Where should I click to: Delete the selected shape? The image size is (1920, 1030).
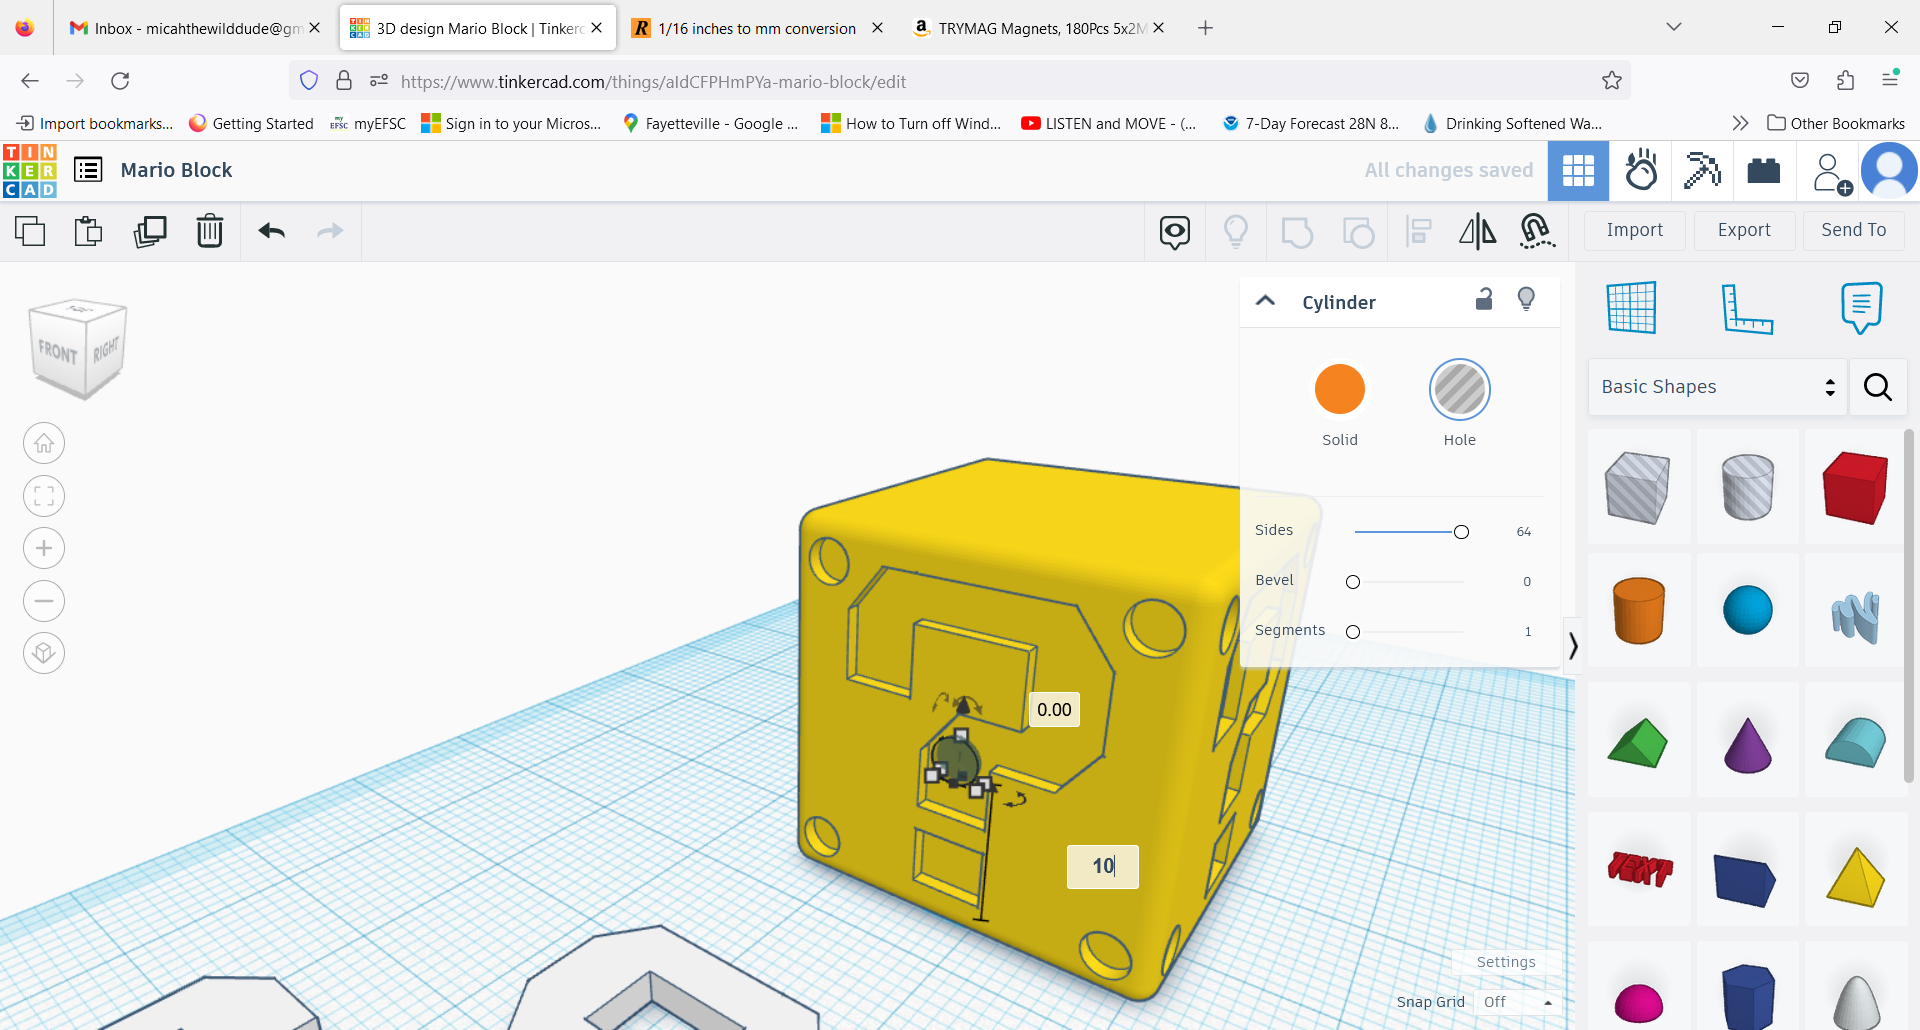(x=210, y=231)
